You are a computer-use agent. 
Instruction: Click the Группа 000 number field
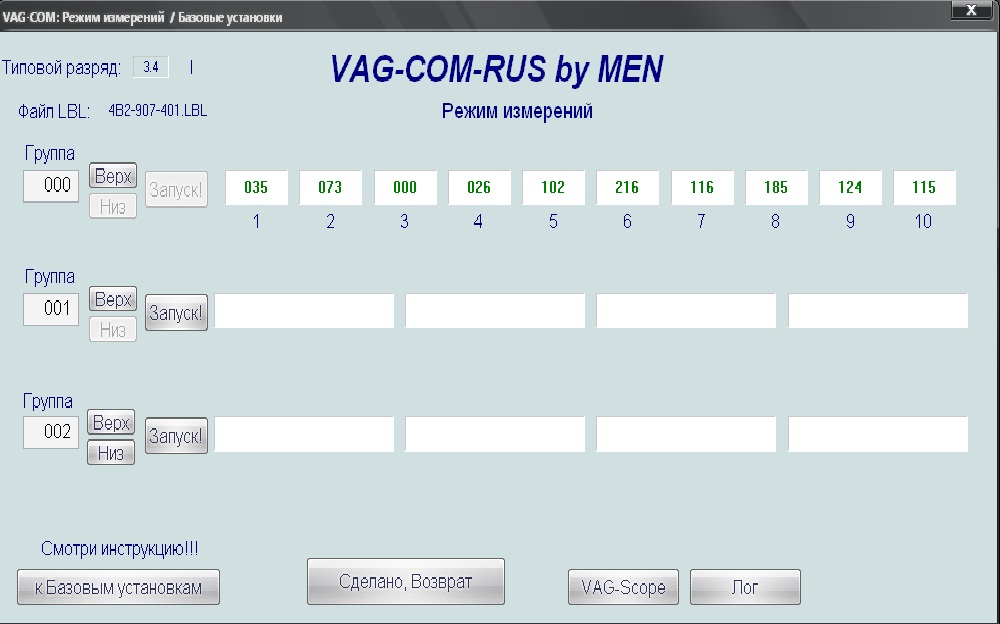point(51,186)
